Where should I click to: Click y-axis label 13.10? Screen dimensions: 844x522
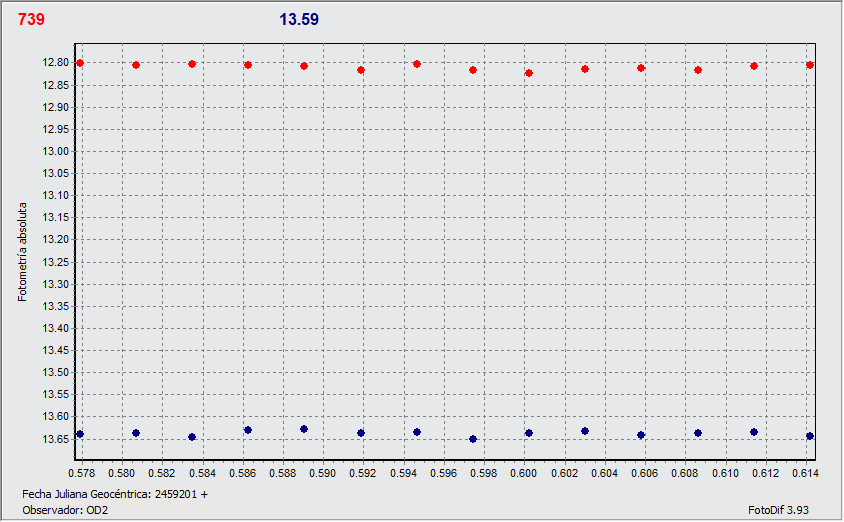(56, 195)
